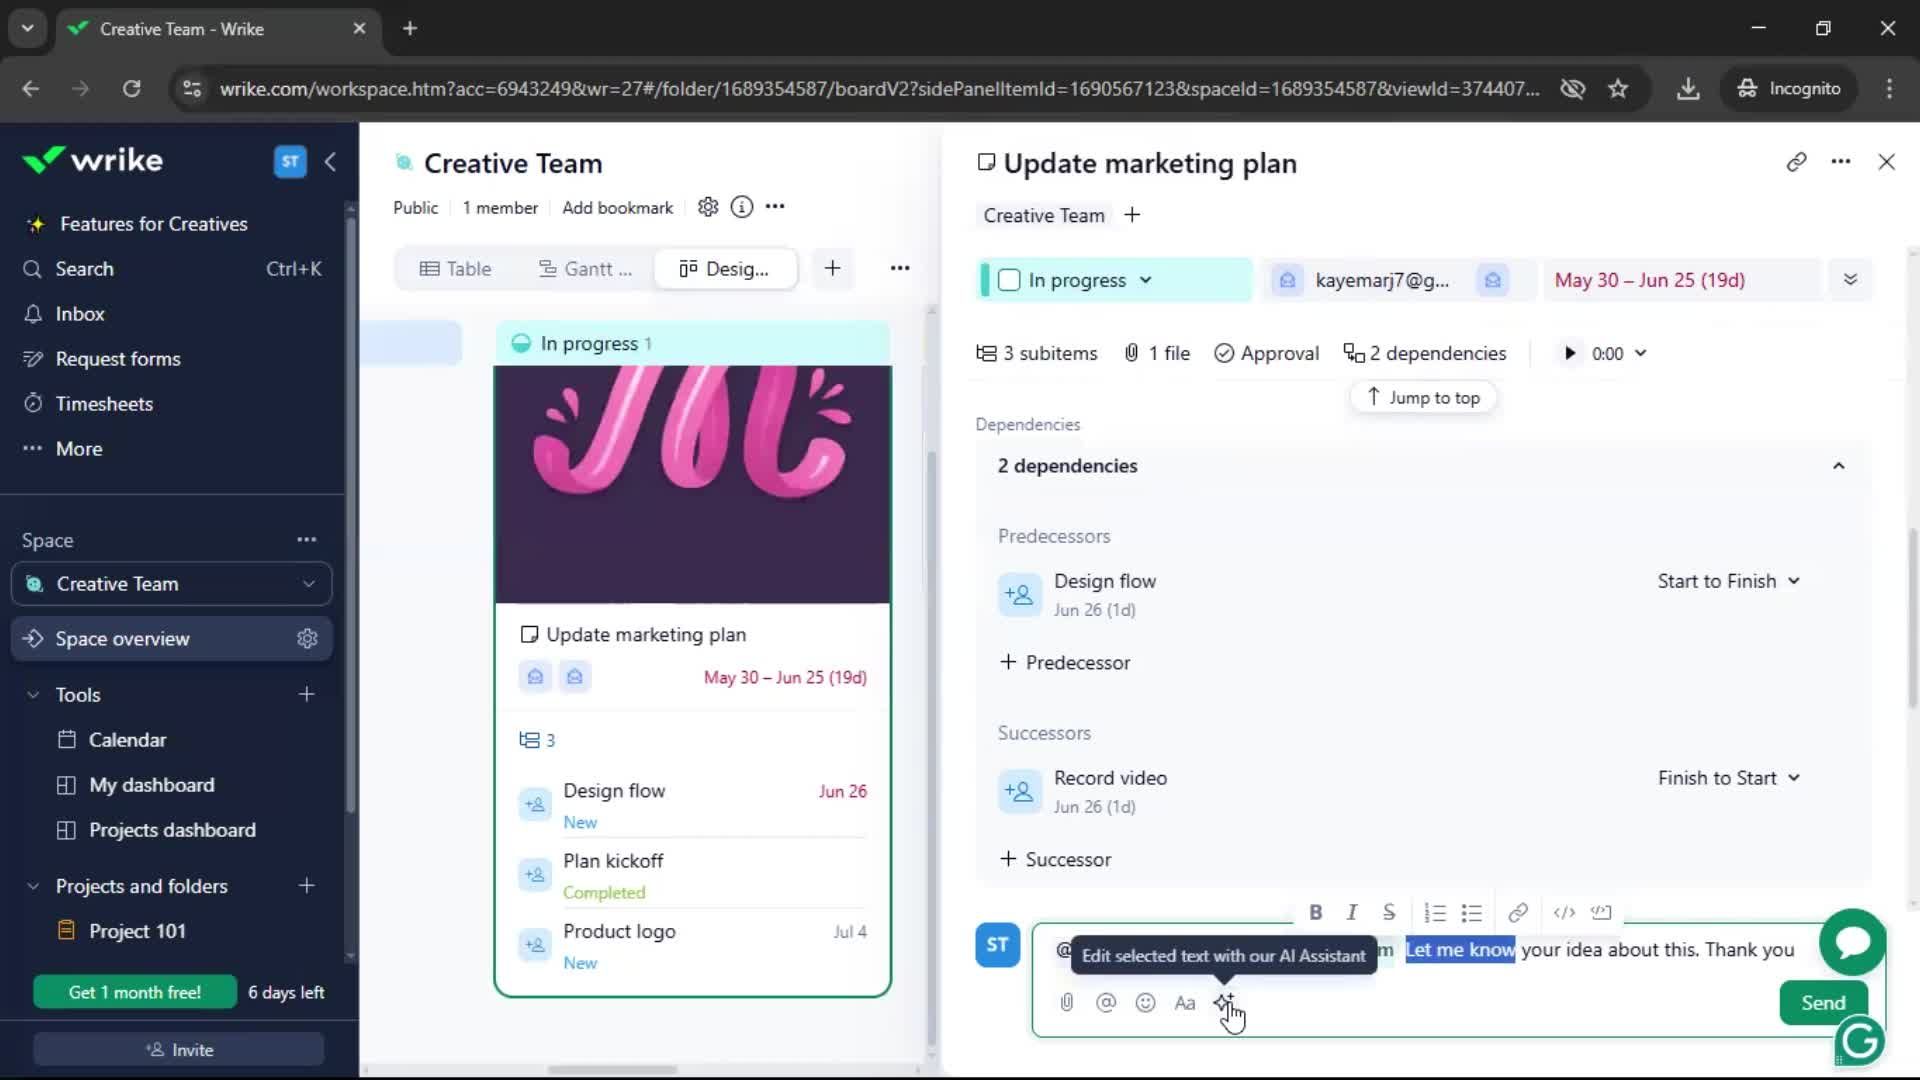Open the chat support bubble
1920x1080 pixels.
click(x=1853, y=942)
